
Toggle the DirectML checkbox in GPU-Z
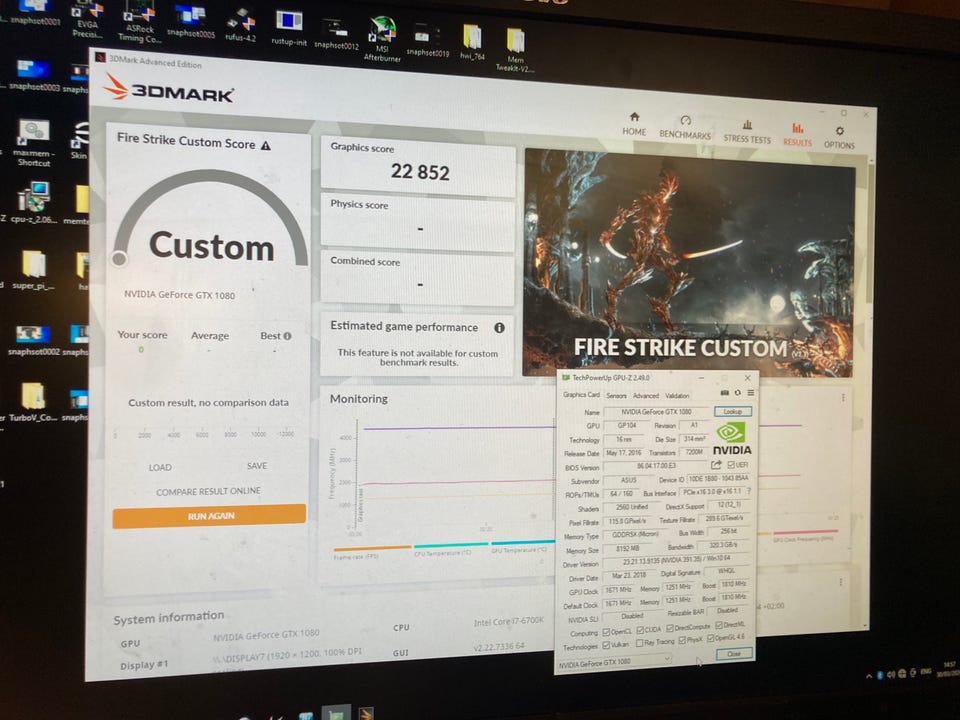(x=719, y=625)
